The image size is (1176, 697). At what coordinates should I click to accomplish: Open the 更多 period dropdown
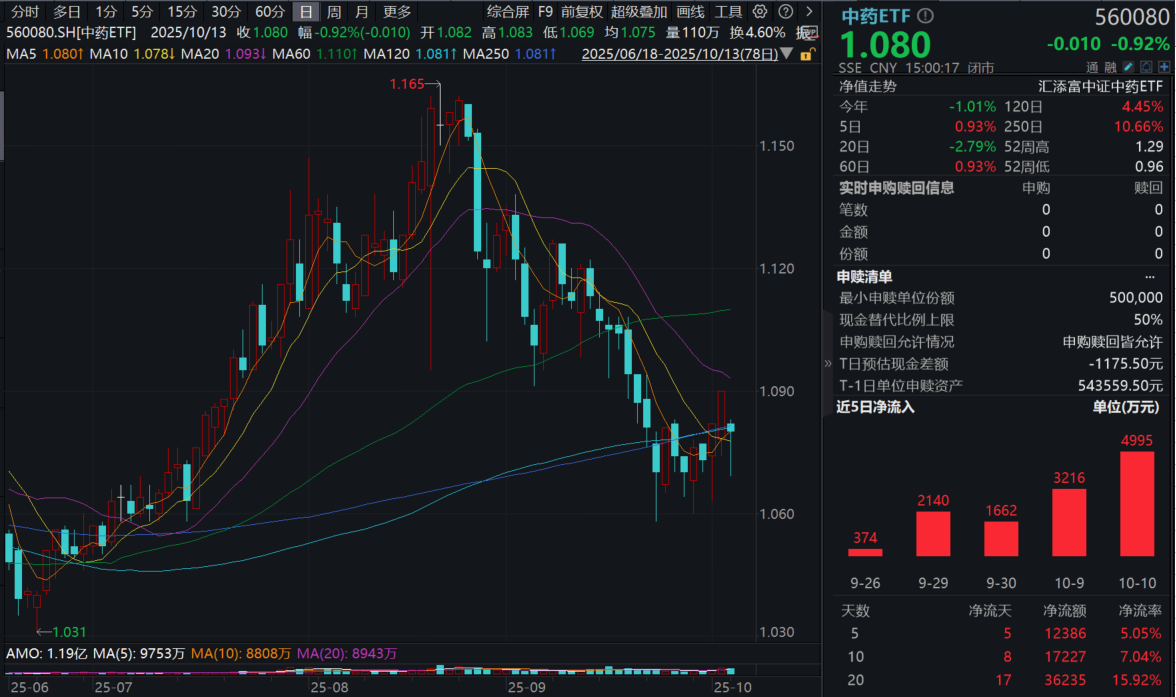(x=394, y=12)
